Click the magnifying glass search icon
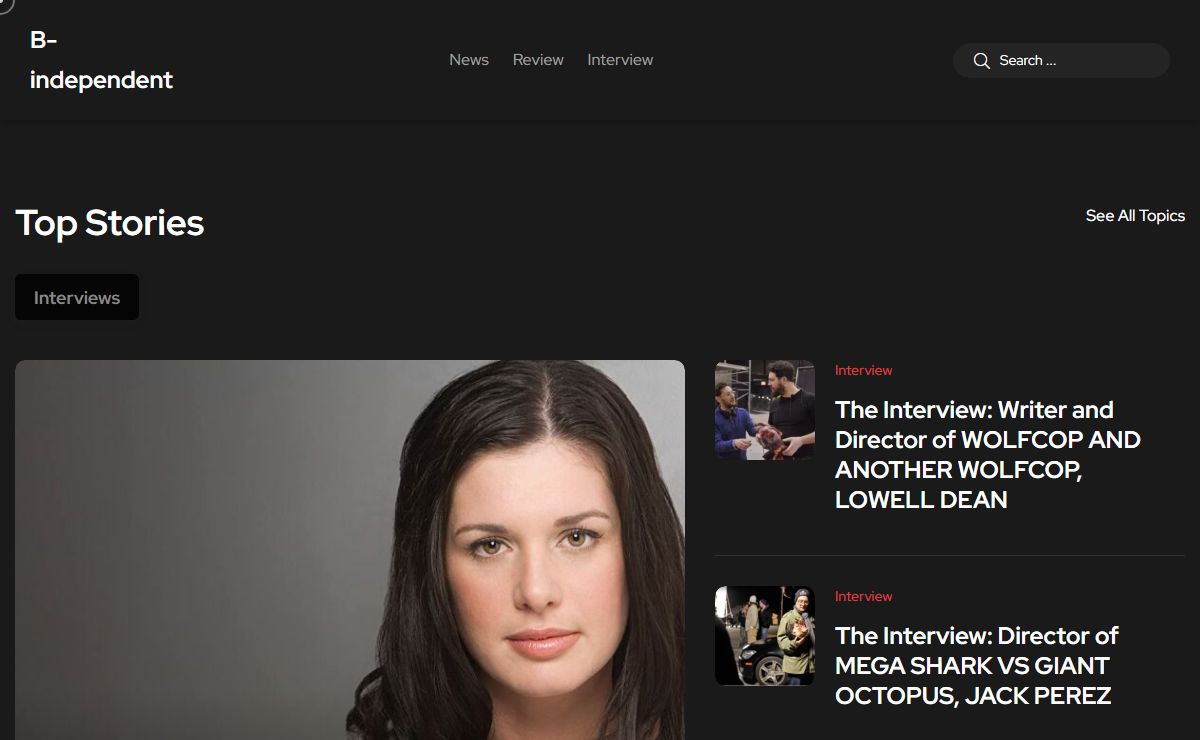This screenshot has width=1200, height=740. click(981, 61)
